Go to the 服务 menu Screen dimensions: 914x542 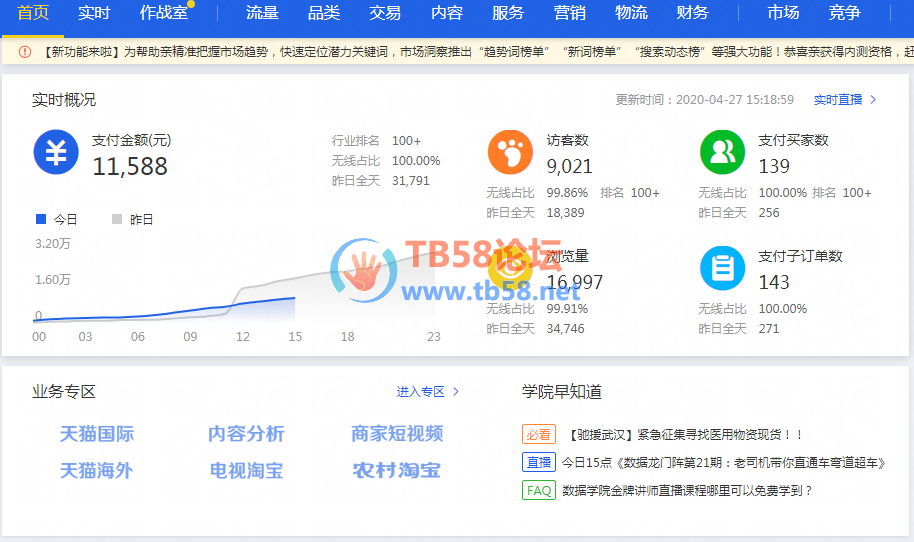508,12
